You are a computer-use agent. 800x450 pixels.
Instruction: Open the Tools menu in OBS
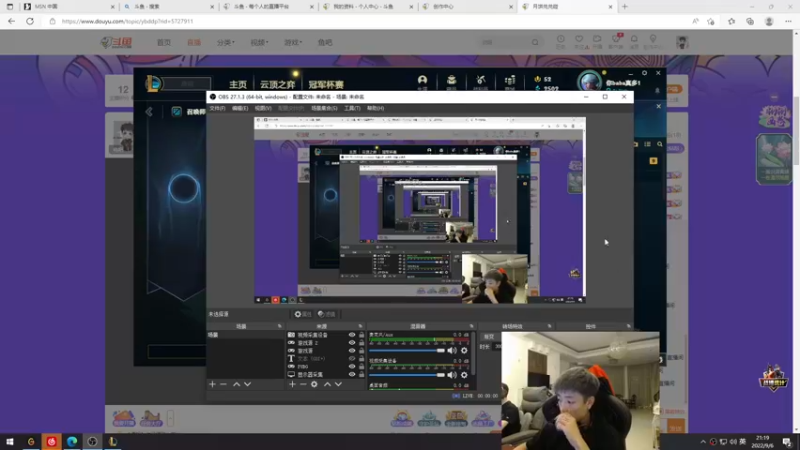[352, 108]
